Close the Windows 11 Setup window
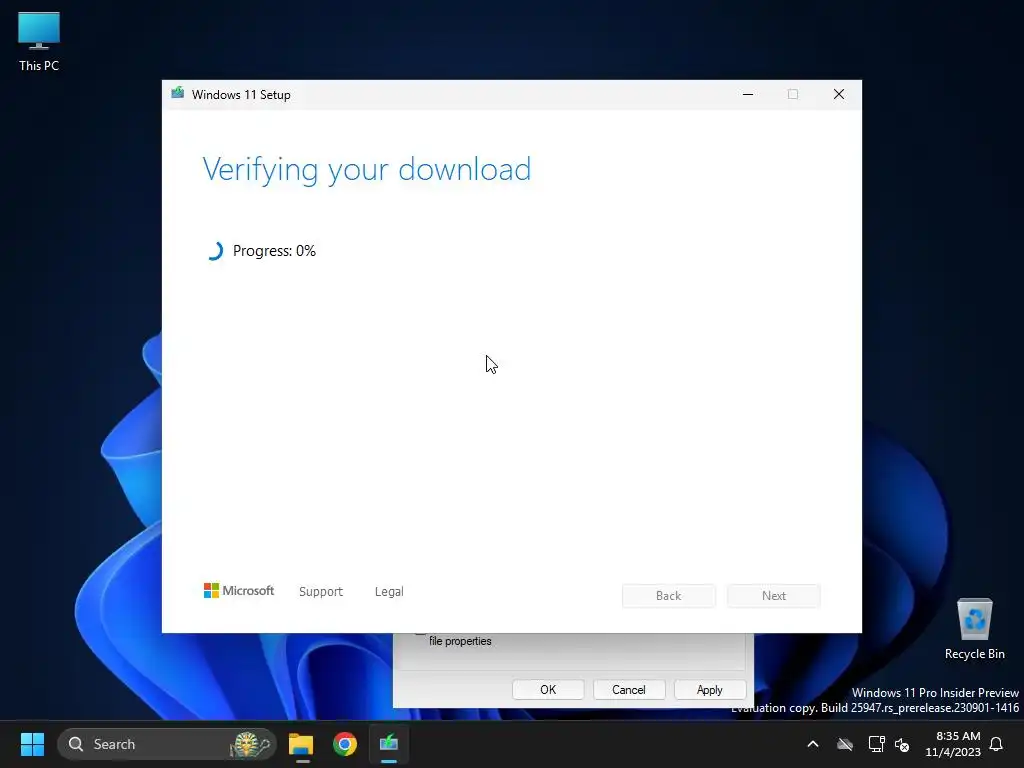 point(839,94)
